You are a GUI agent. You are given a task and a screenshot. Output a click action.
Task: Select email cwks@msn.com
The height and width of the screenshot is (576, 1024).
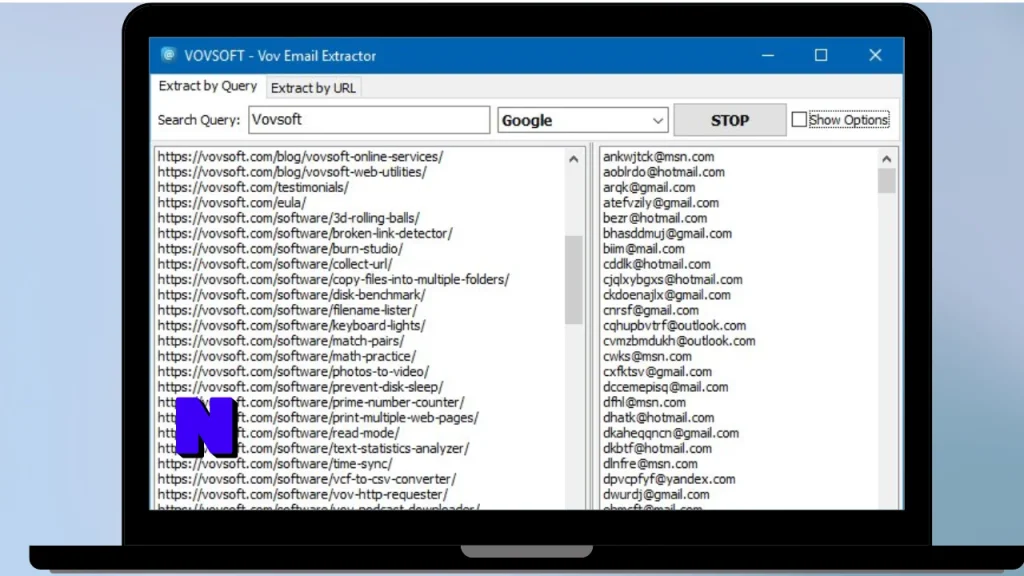pyautogui.click(x=647, y=356)
